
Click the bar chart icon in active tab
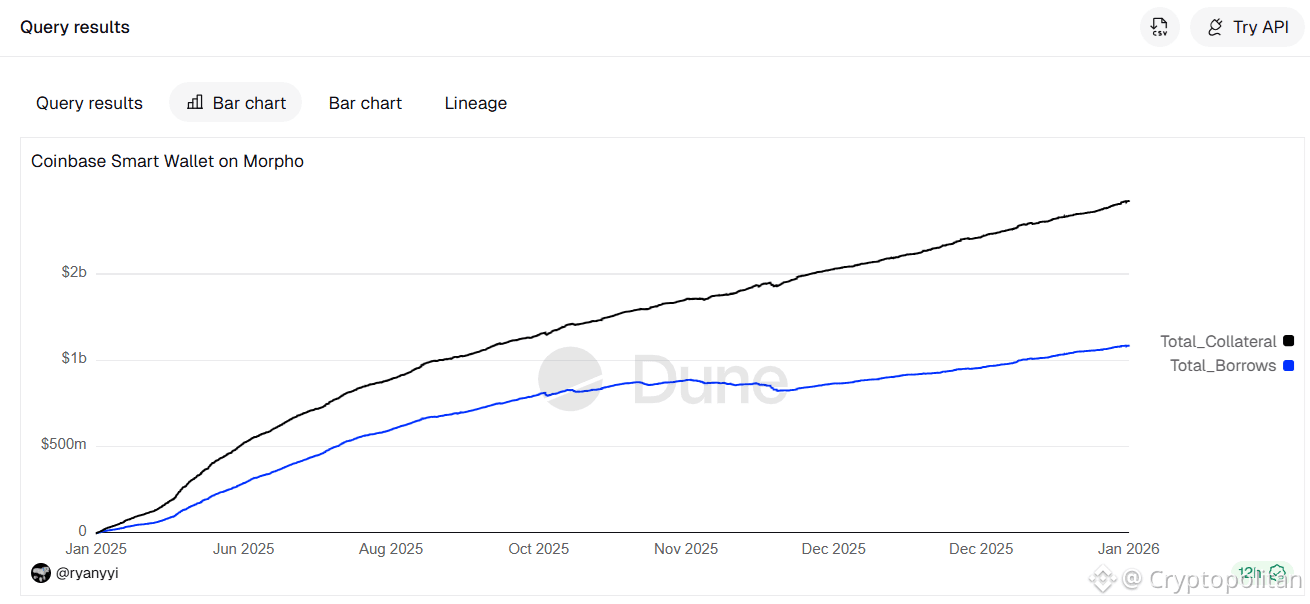[195, 102]
